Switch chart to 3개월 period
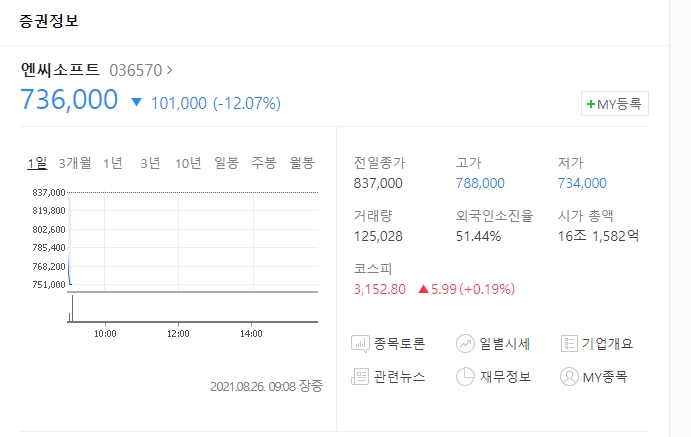 tap(75, 163)
